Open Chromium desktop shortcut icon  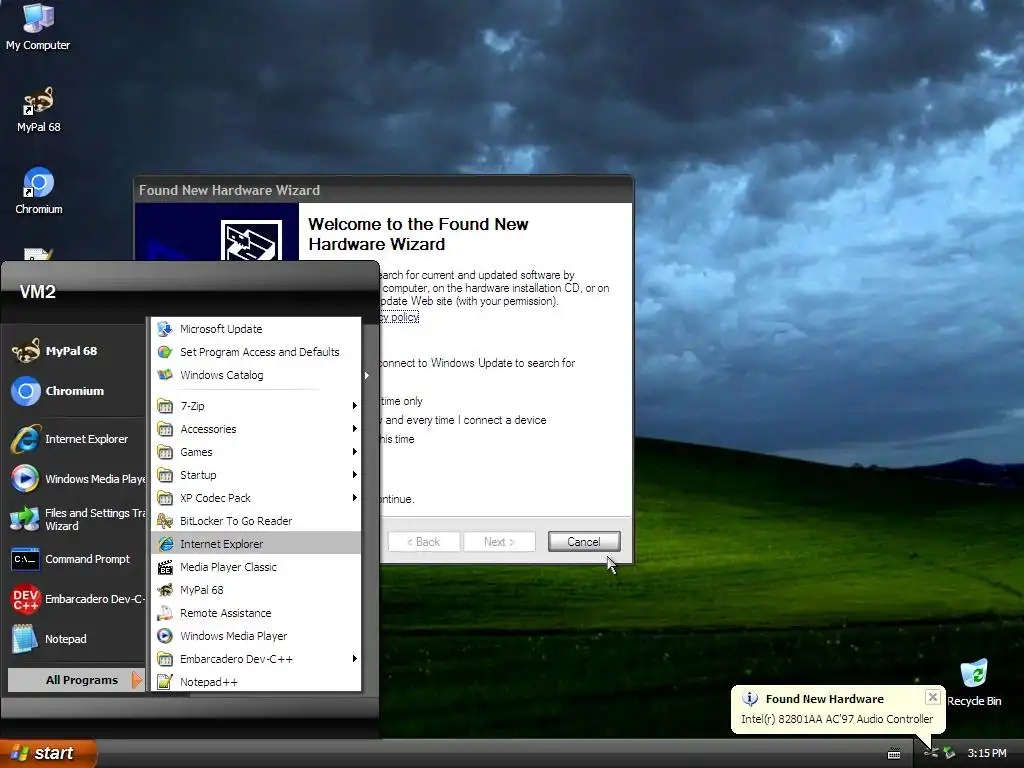click(x=38, y=183)
